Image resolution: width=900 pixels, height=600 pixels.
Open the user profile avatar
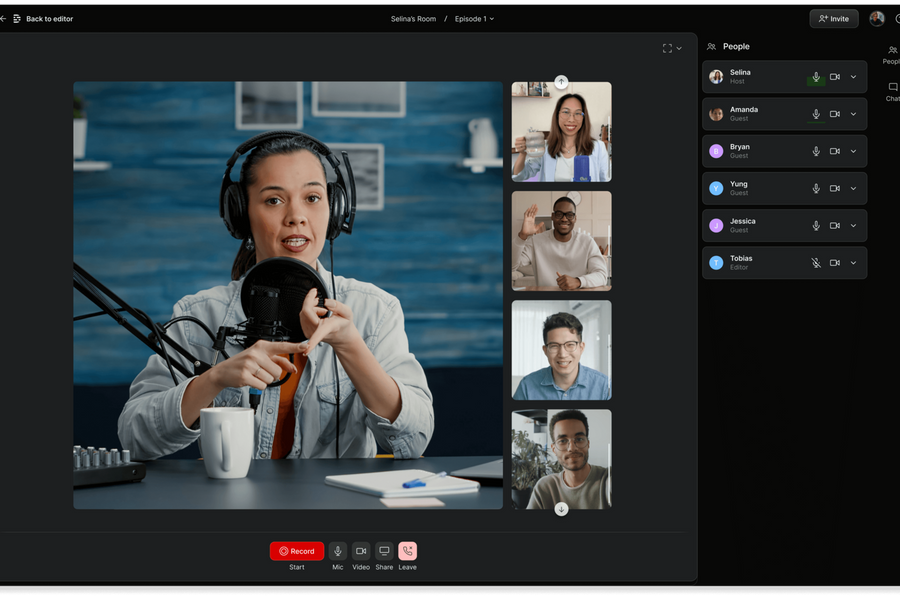coord(876,19)
